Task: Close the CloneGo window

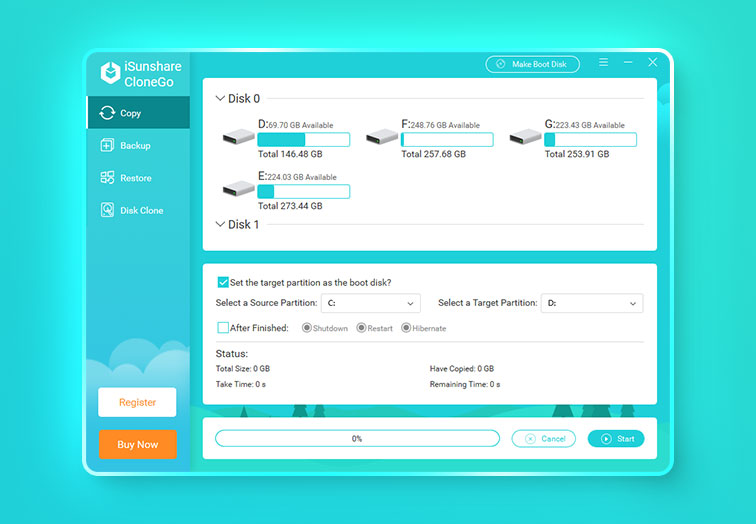Action: [x=652, y=62]
